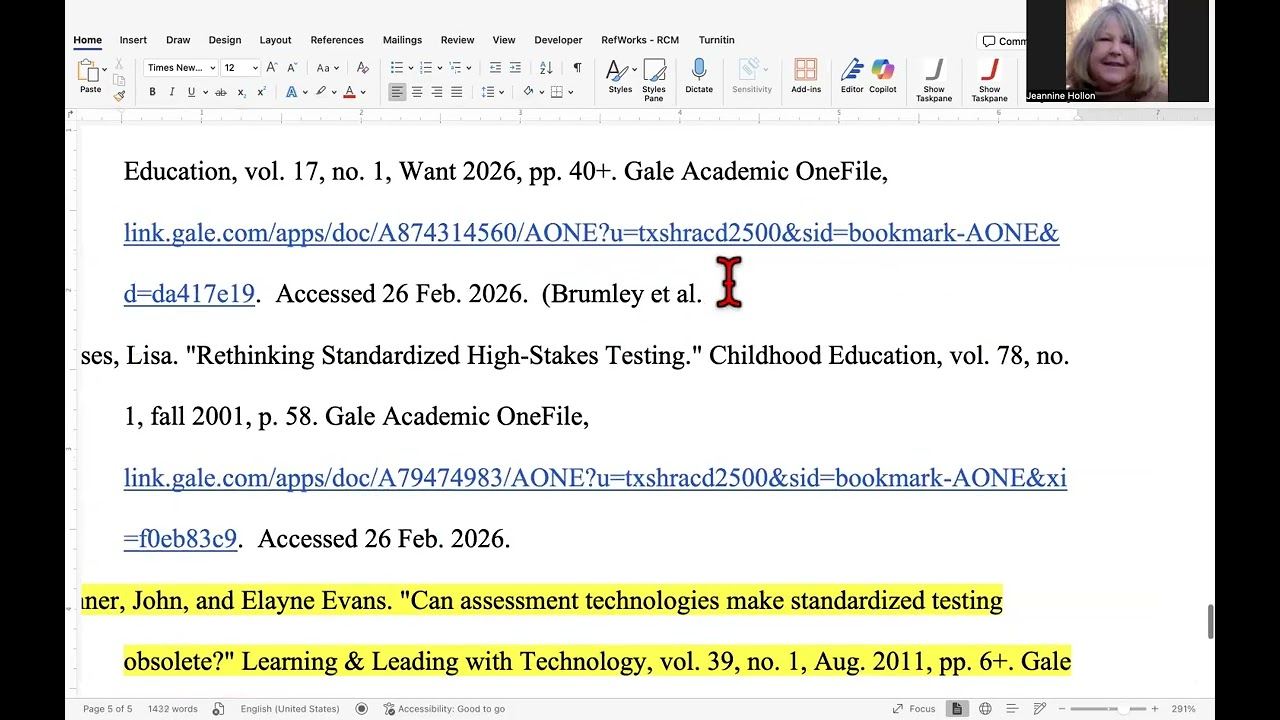The width and height of the screenshot is (1280, 720).
Task: Click the Cut scissors icon
Action: click(119, 62)
